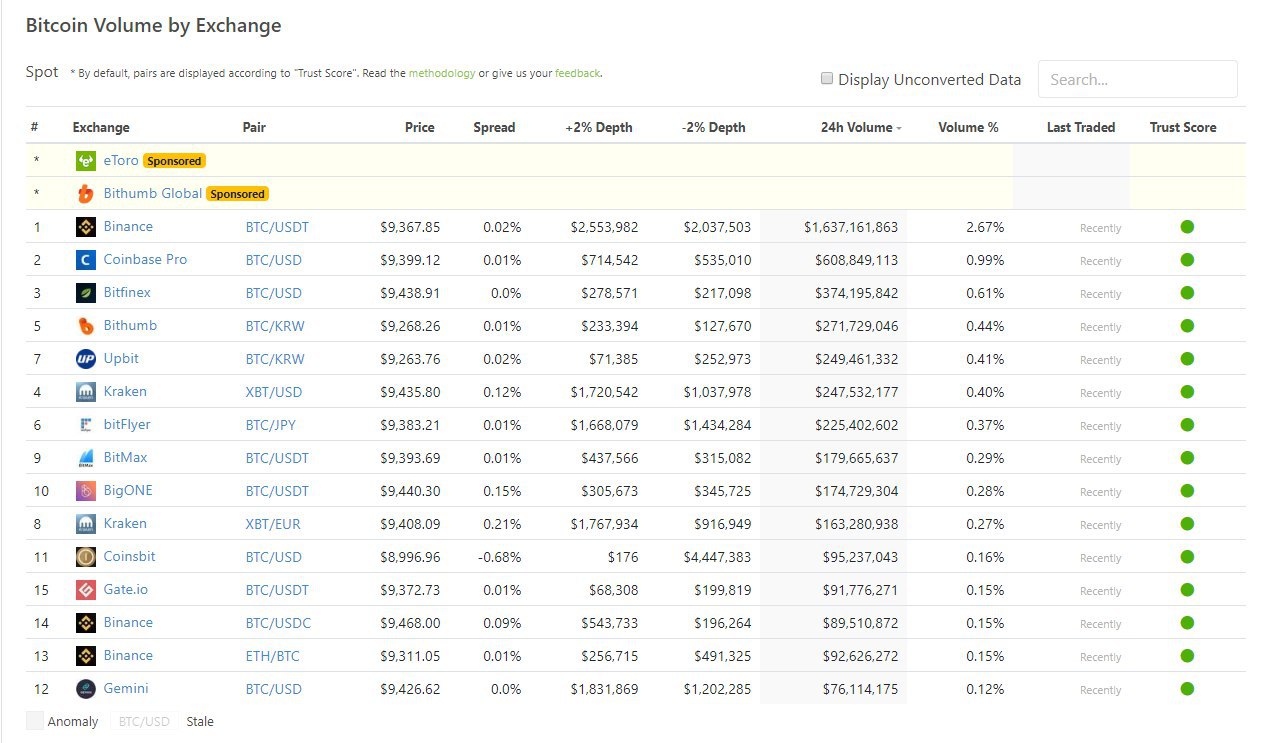Click the -0.68% spread value
1267x743 pixels.
[499, 557]
